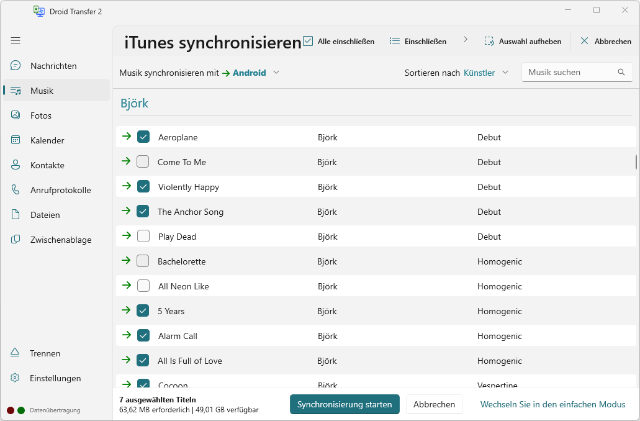
Task: Click green sync arrow for Play Dead
Action: [x=127, y=236]
